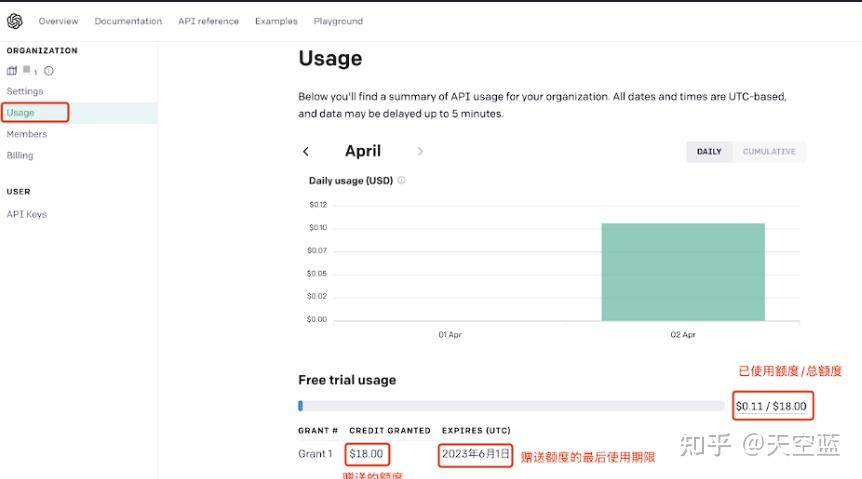Select Usage in the sidebar

pyautogui.click(x=21, y=113)
